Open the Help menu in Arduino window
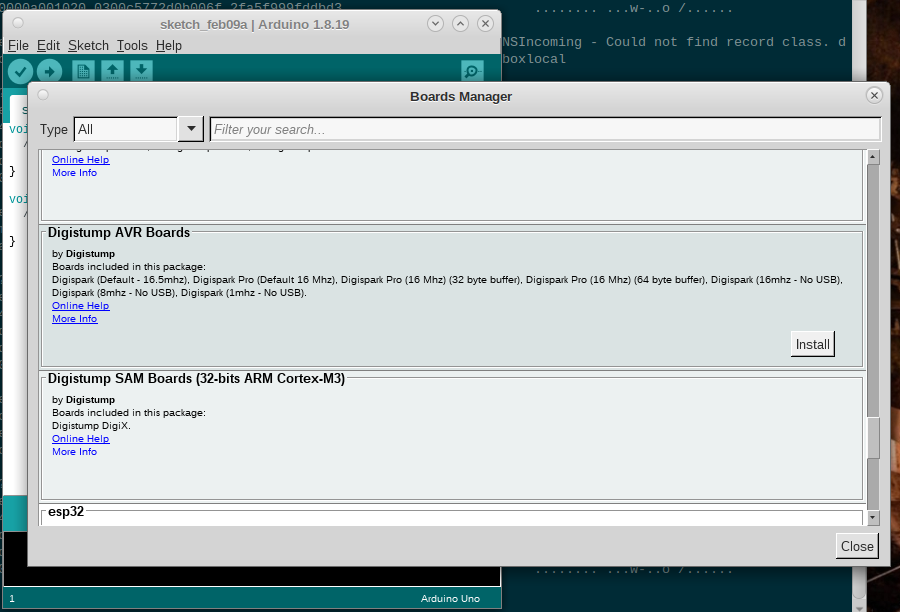 coord(169,45)
